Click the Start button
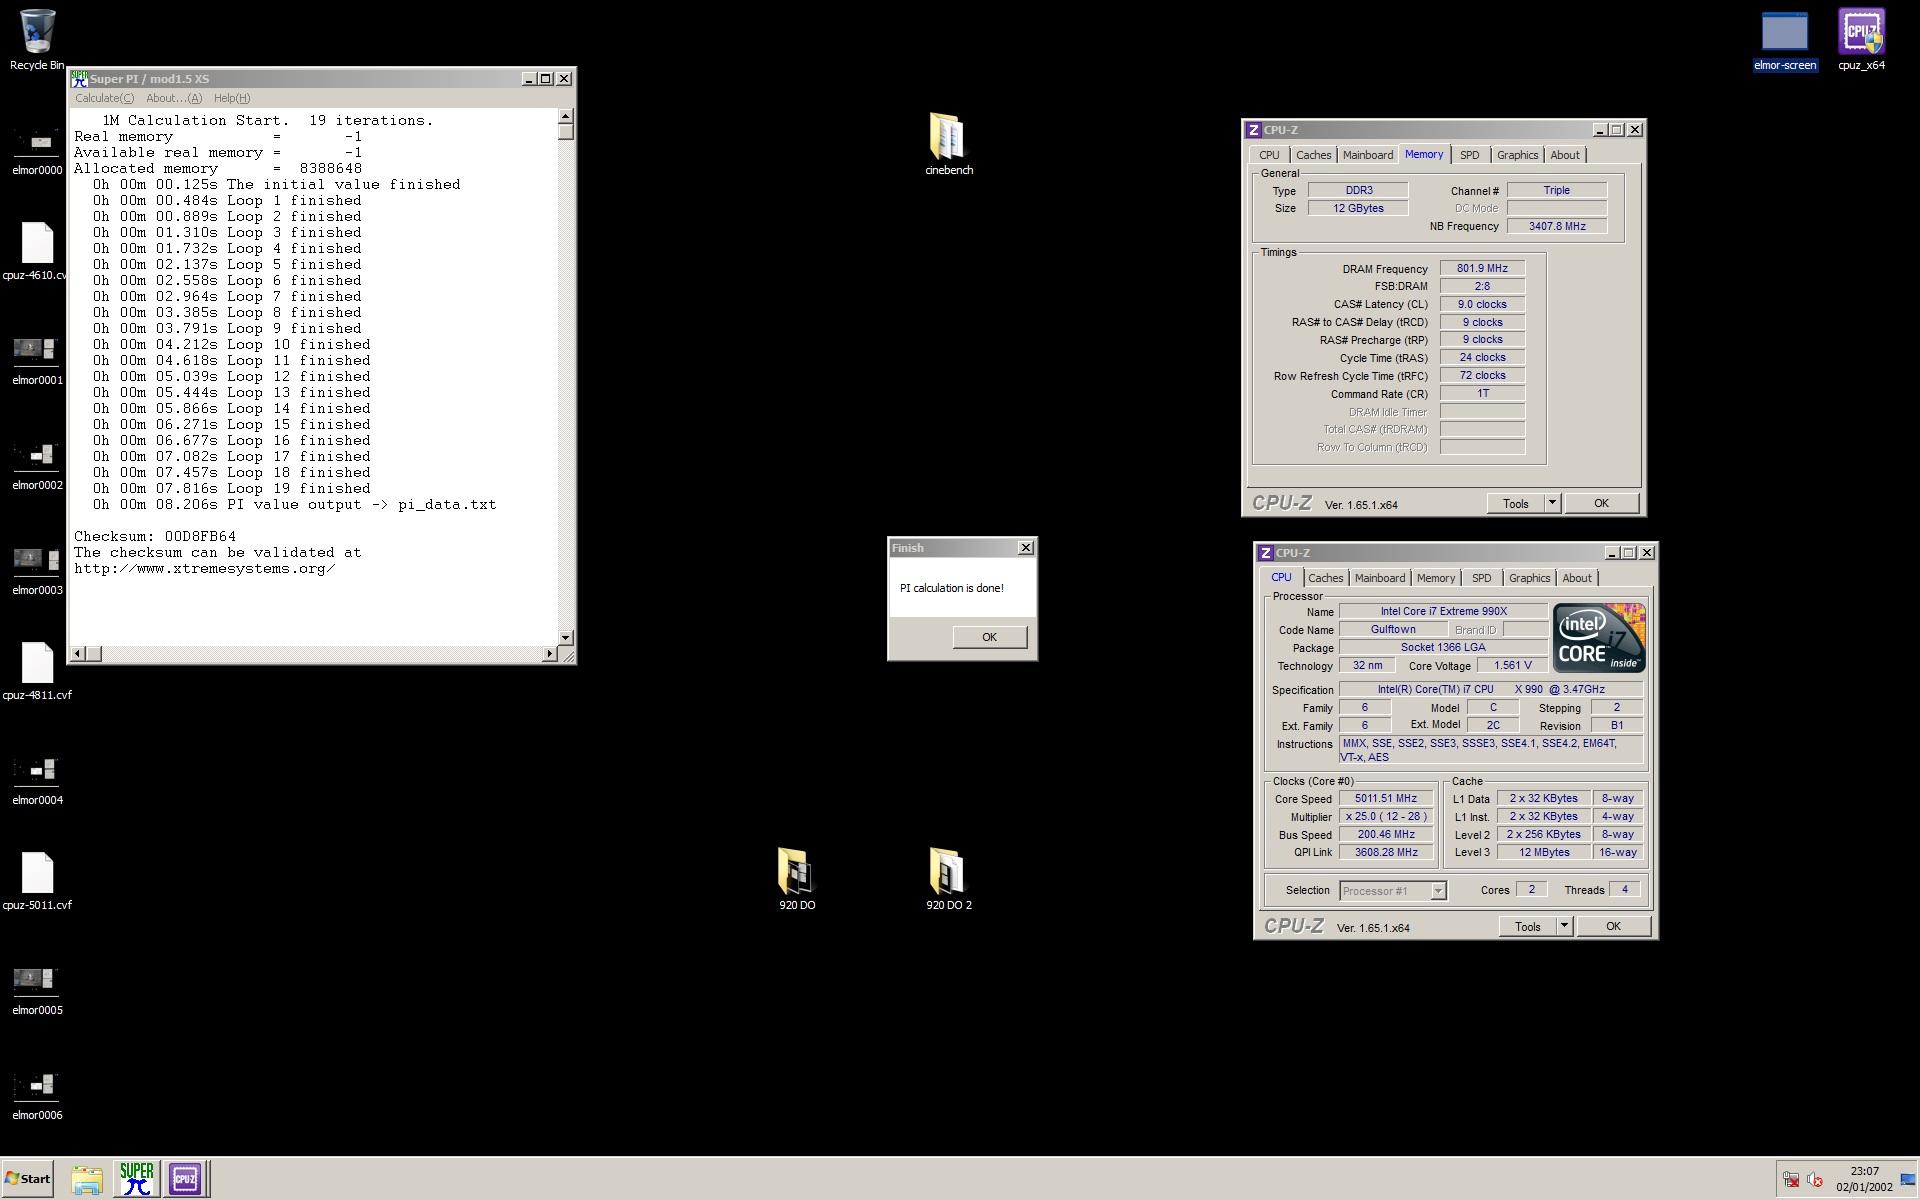Image resolution: width=1920 pixels, height=1200 pixels. [27, 1179]
